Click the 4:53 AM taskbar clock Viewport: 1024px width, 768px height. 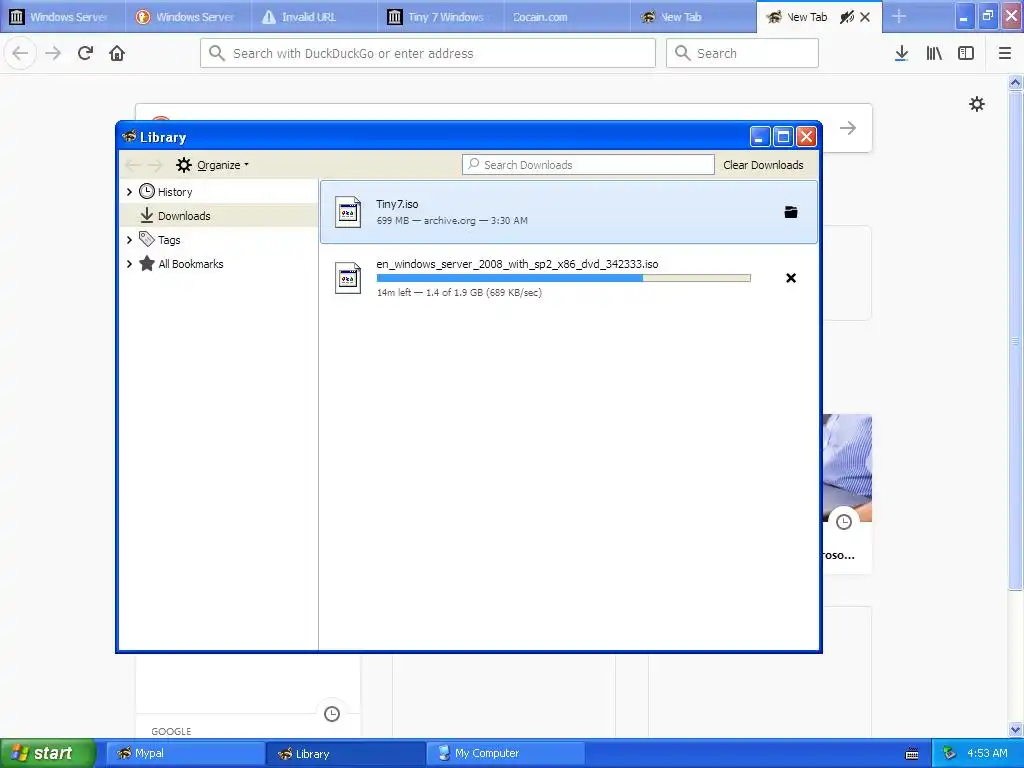click(x=987, y=754)
